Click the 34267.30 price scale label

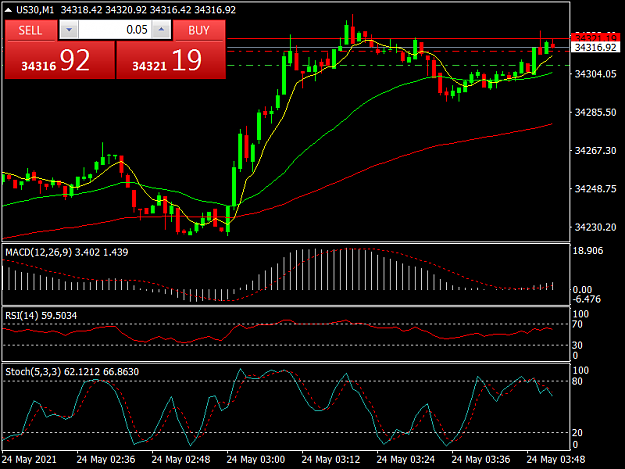[595, 151]
